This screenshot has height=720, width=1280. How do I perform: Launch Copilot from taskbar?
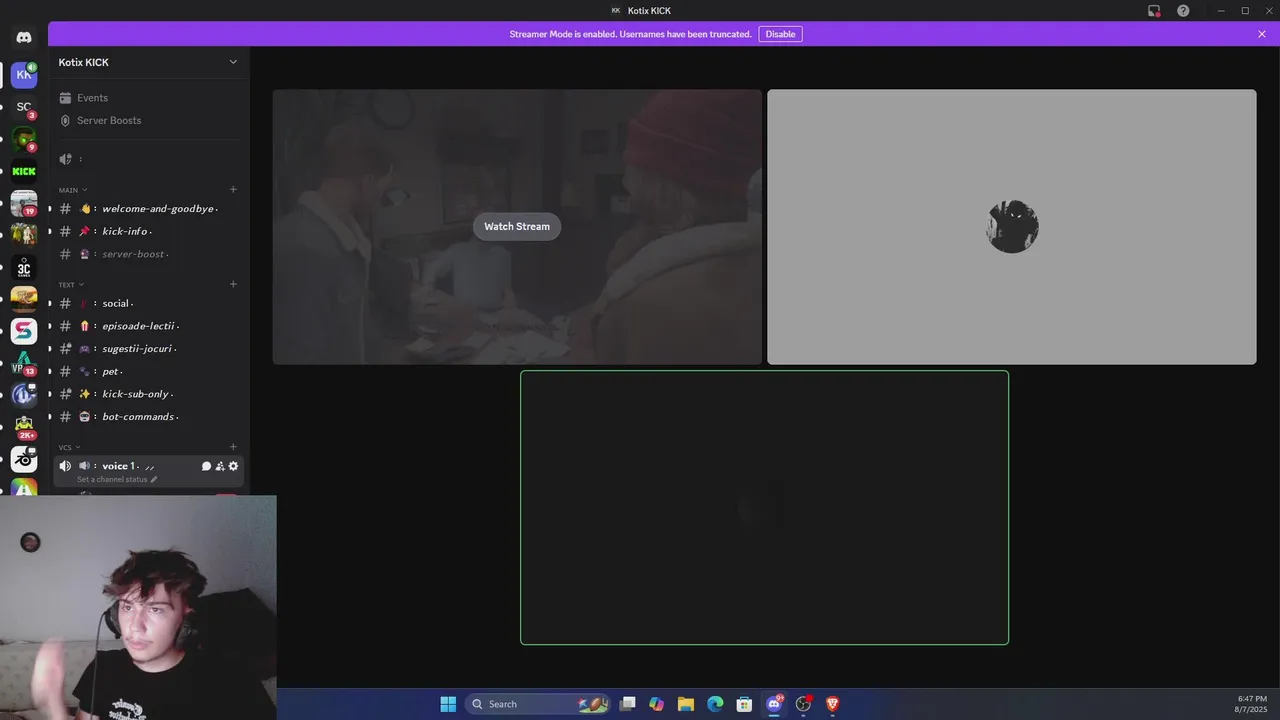[657, 704]
